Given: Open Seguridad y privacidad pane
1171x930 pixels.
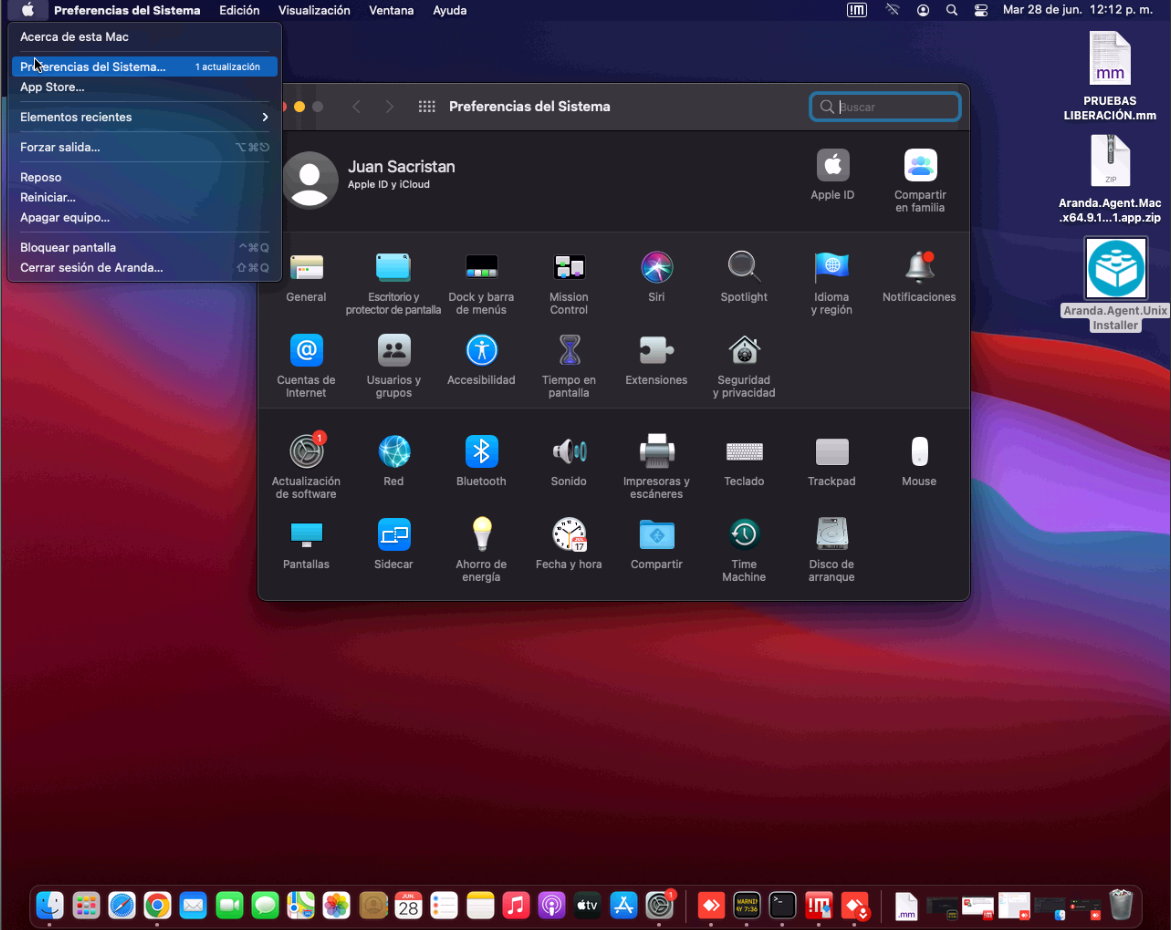Looking at the screenshot, I should click(x=744, y=350).
